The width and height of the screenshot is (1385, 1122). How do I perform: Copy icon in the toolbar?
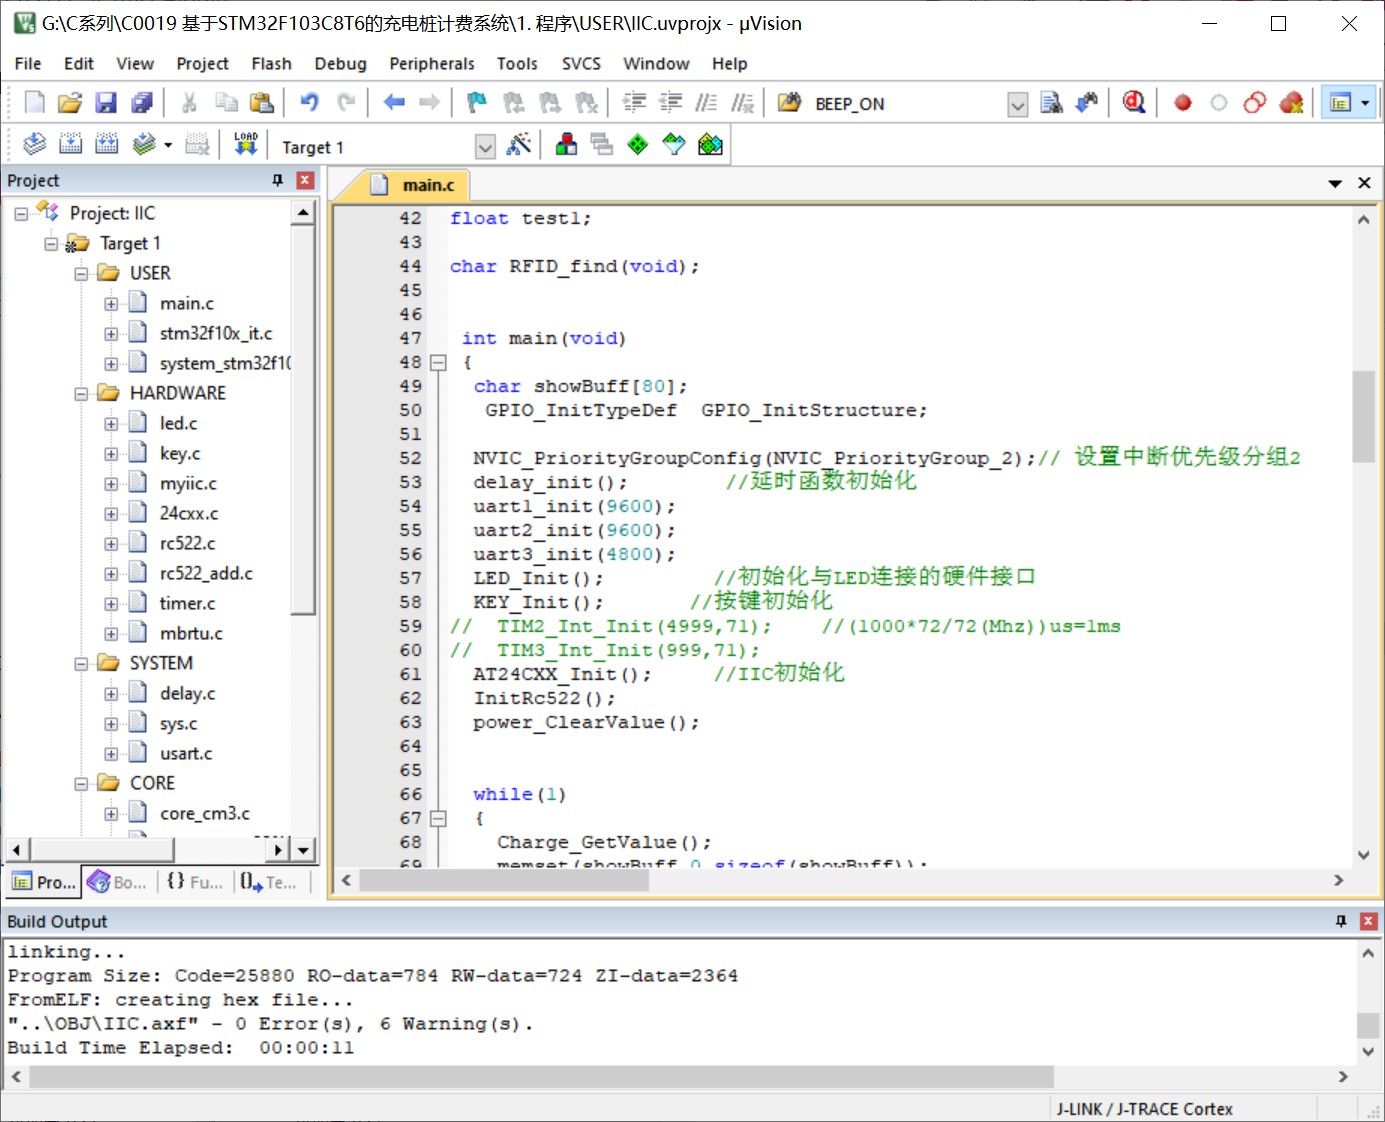(x=226, y=102)
